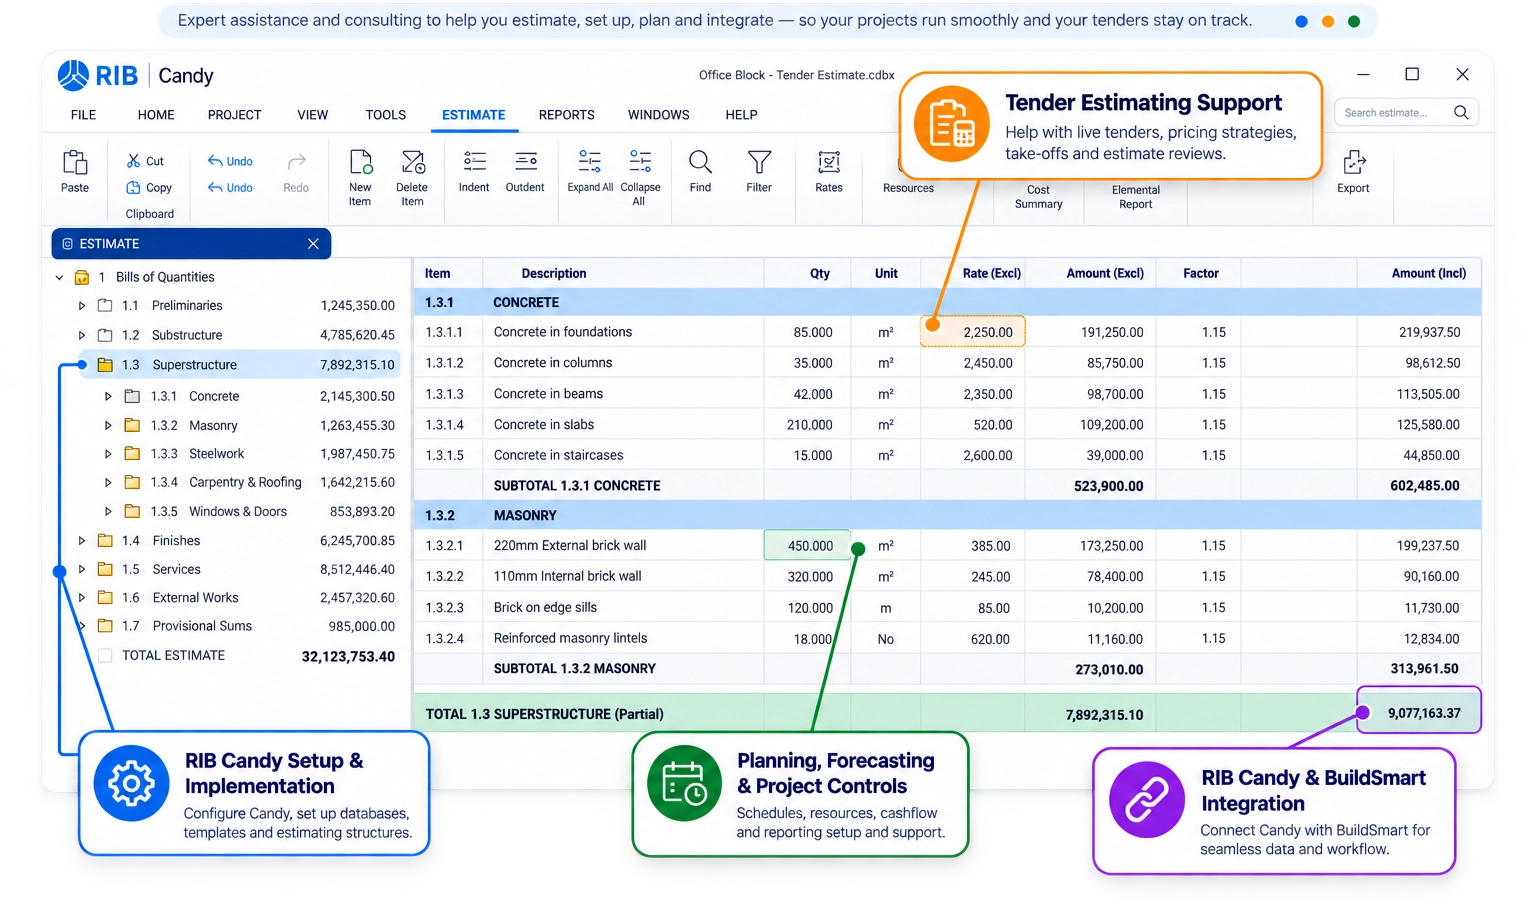Click the folder icon beside Finishes
The height and width of the screenshot is (908, 1535).
105,540
